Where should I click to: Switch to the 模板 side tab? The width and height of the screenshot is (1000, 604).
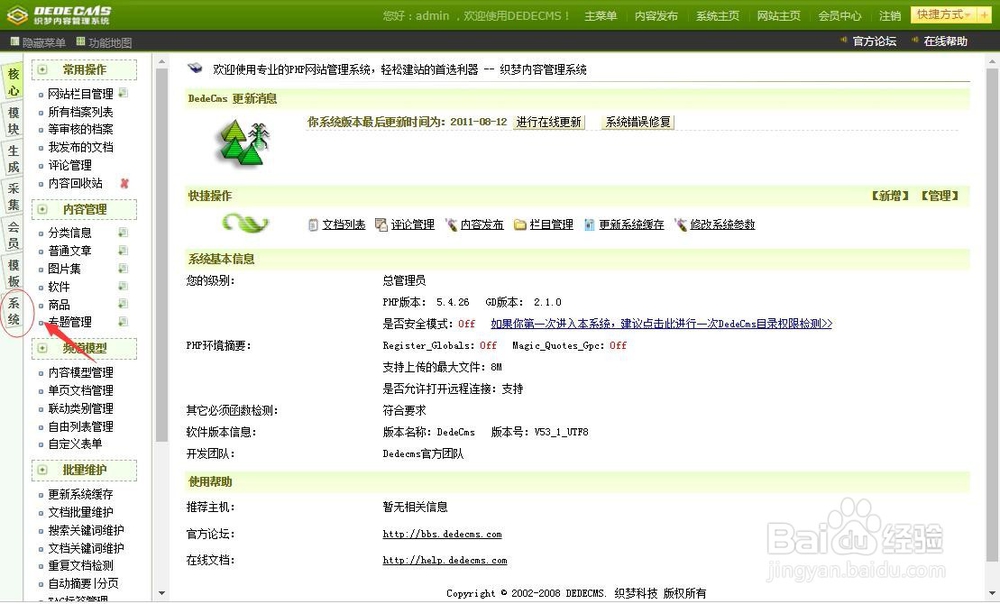13,273
